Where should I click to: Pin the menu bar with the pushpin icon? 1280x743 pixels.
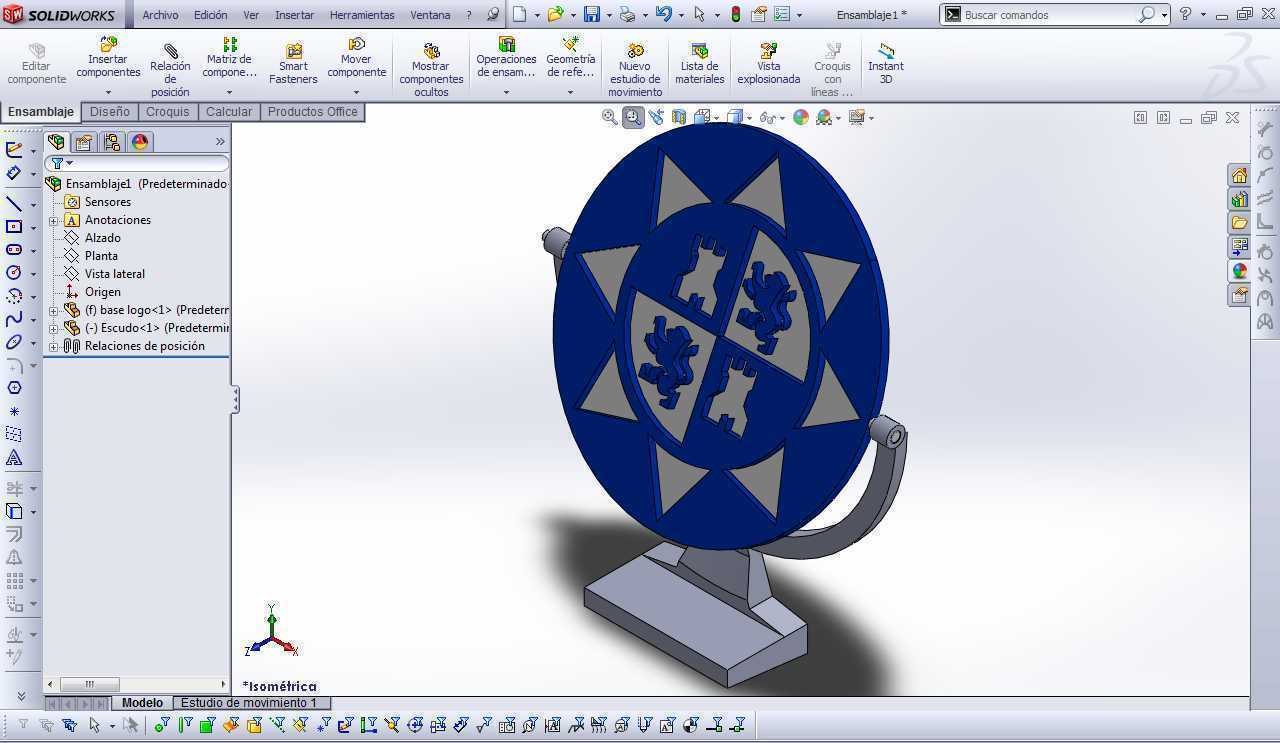point(492,15)
